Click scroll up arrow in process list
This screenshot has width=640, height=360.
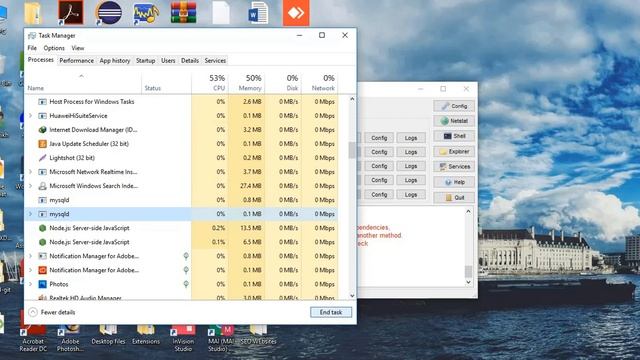tap(352, 99)
